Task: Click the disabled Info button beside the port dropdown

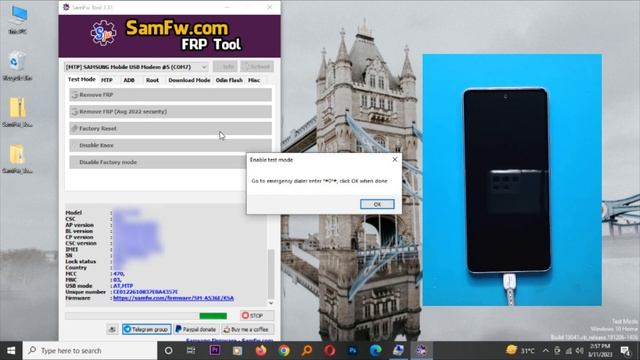Action: pos(225,67)
